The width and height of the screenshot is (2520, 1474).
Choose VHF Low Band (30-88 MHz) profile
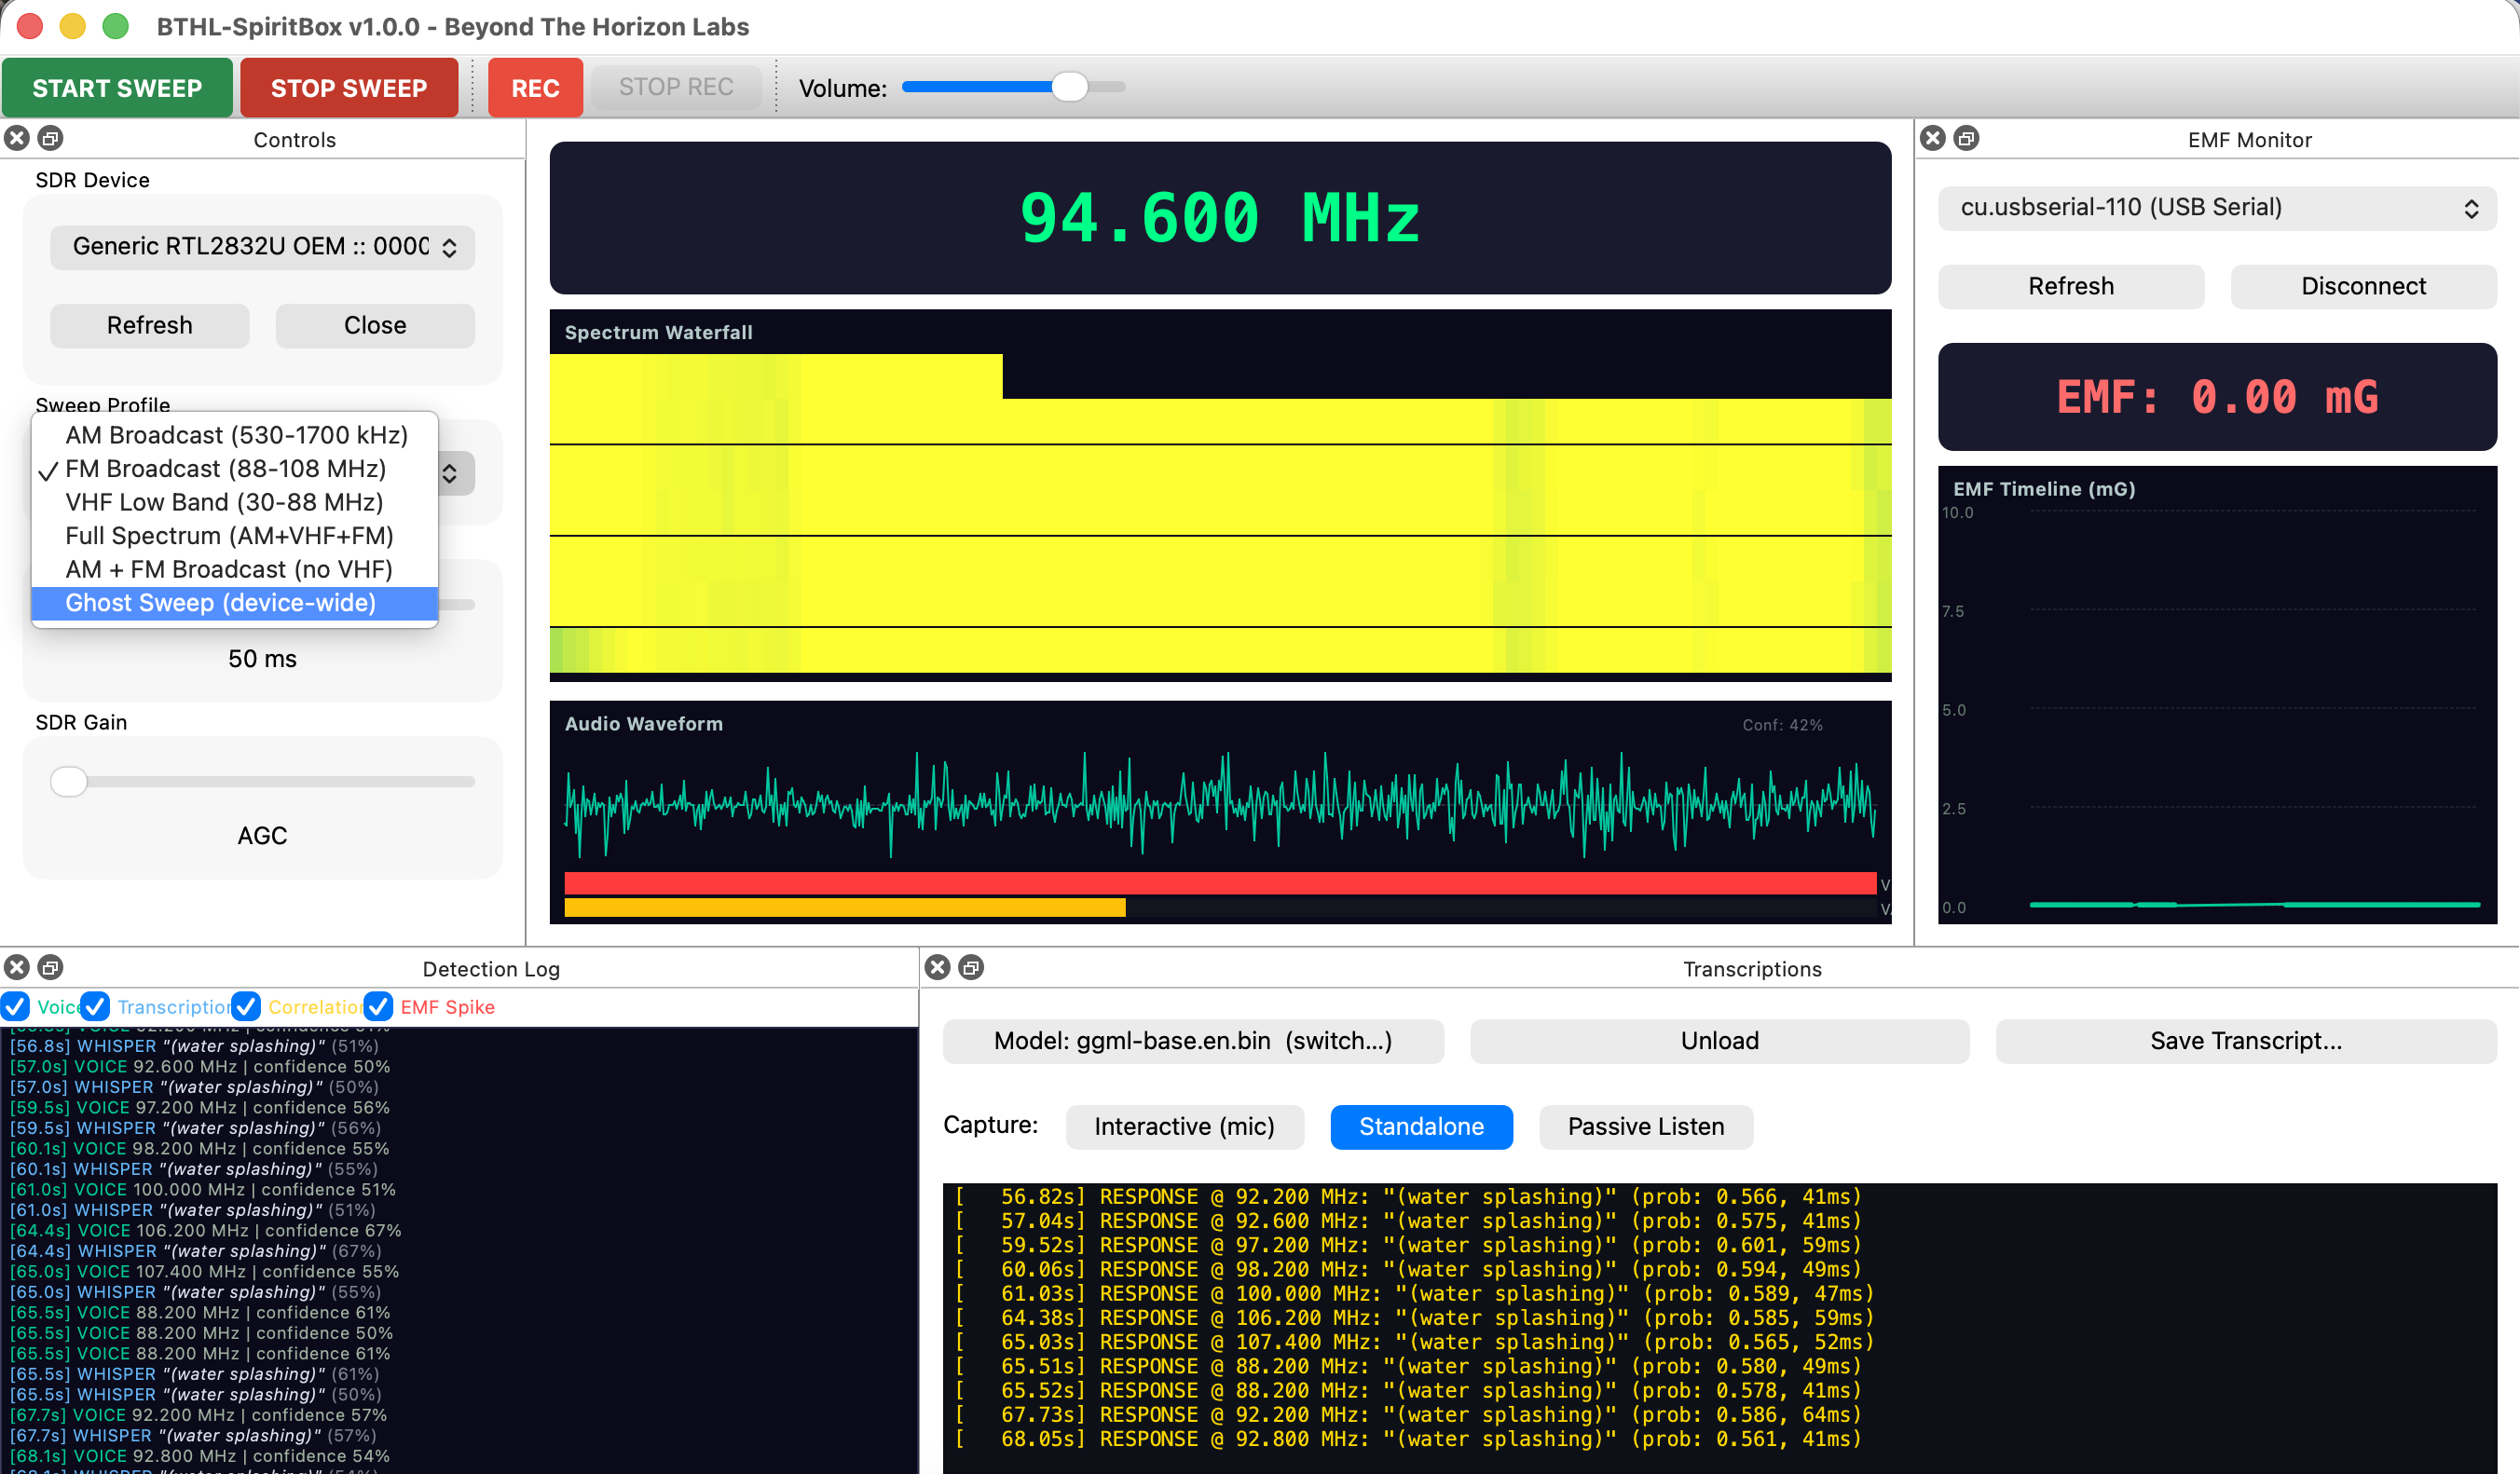click(236, 502)
